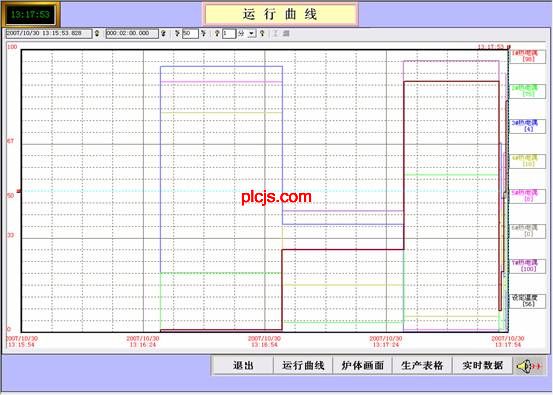Click the icon right of the unit dropdown
This screenshot has width=553, height=395.
tap(262, 34)
